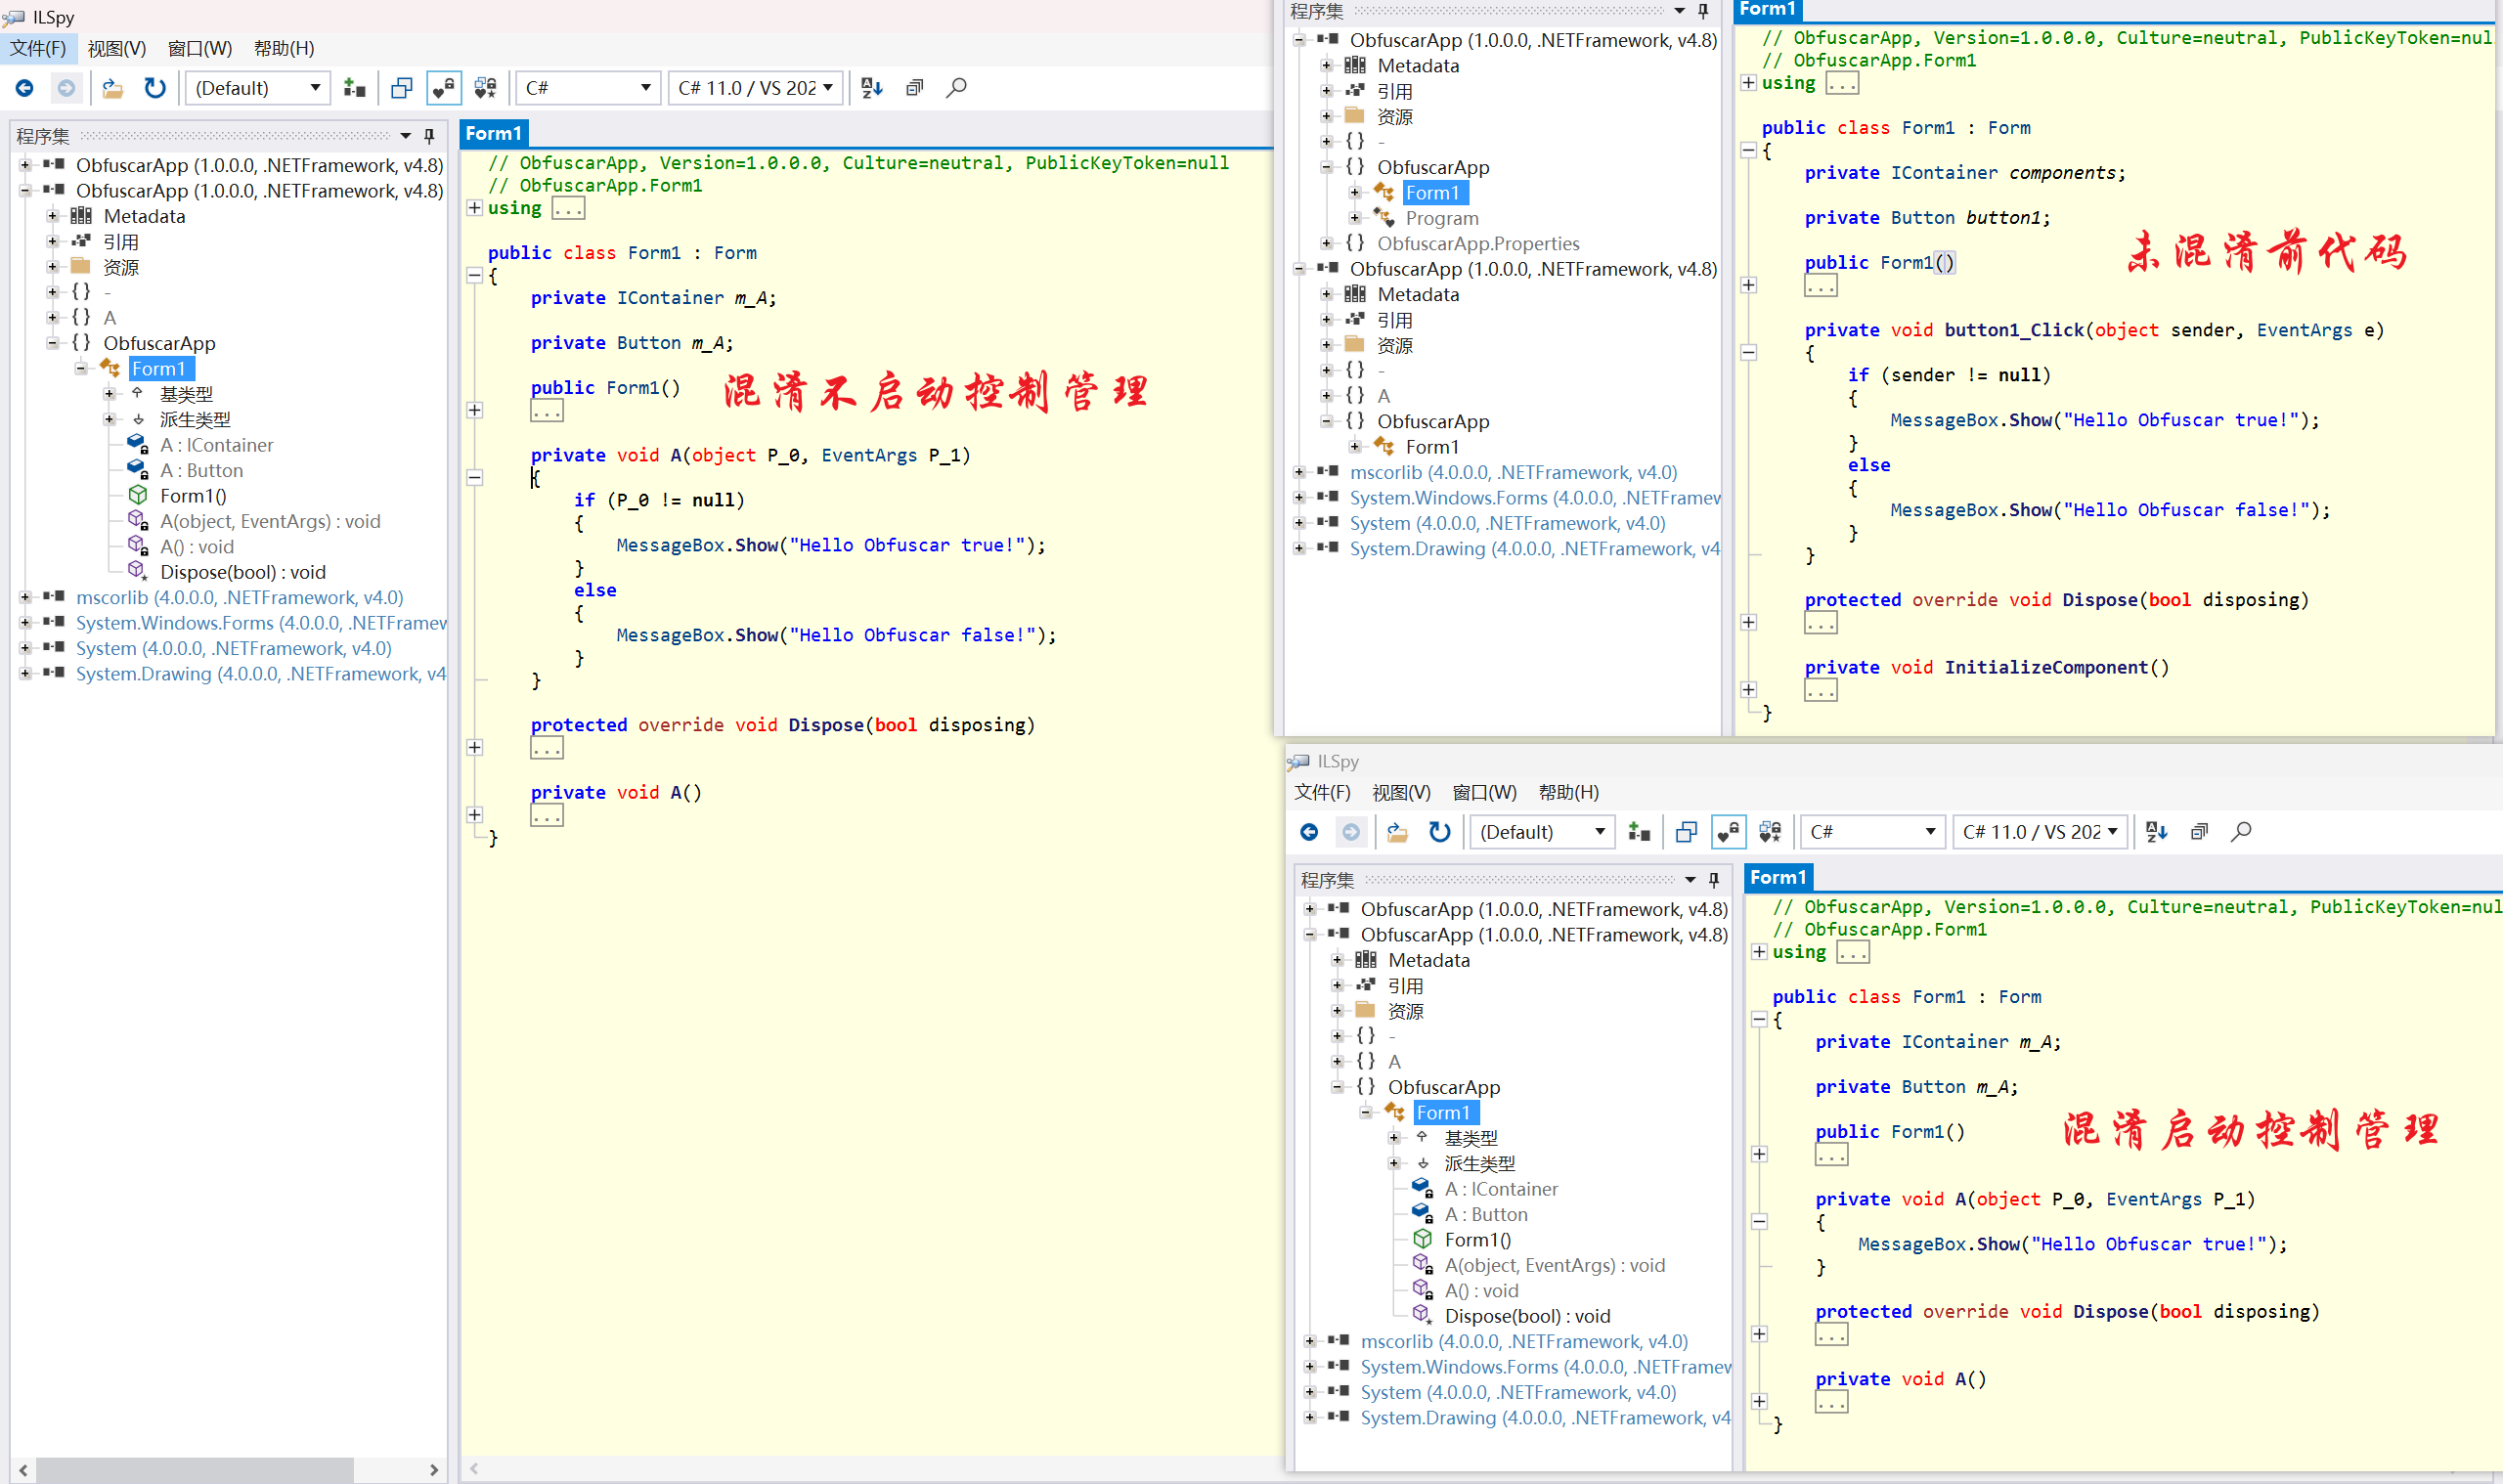
Task: Pin the left 程序集 assemblies panel
Action: click(430, 135)
